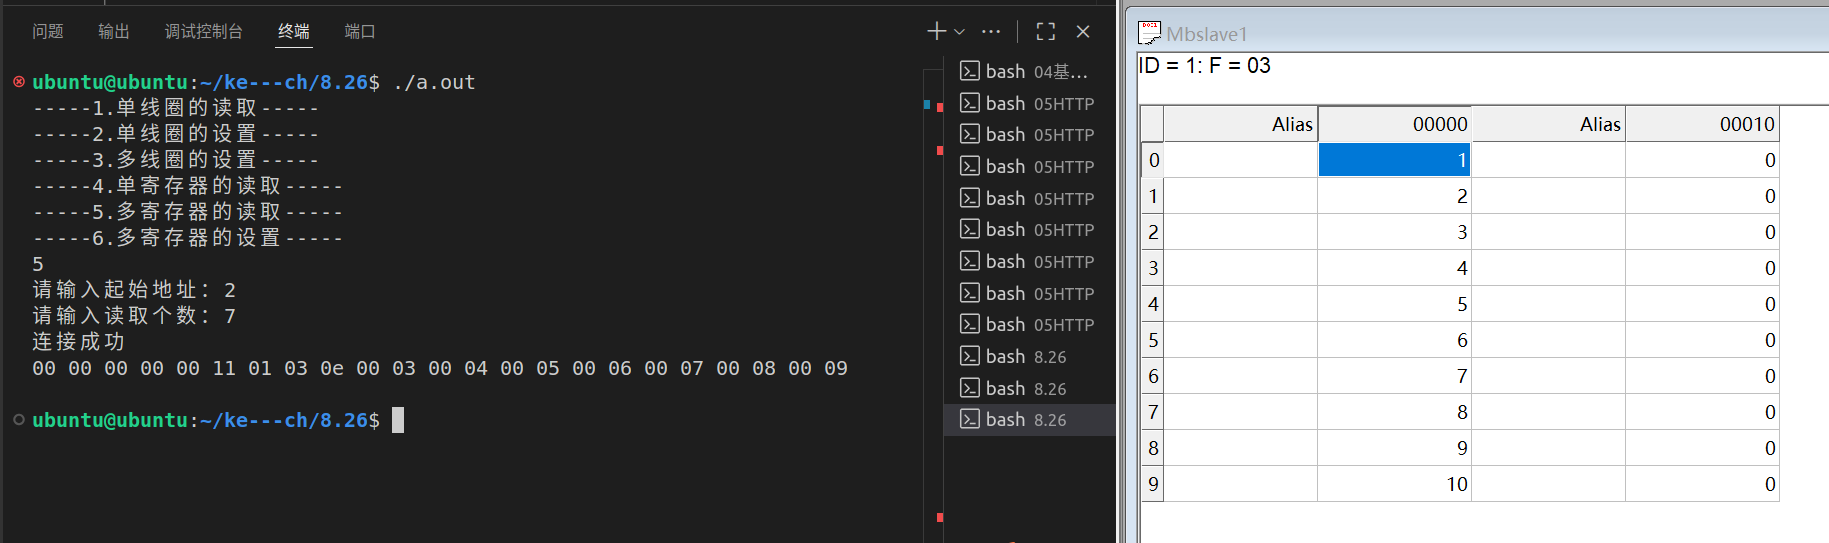Click the ID = 1: F = 03 text

coord(1205,66)
